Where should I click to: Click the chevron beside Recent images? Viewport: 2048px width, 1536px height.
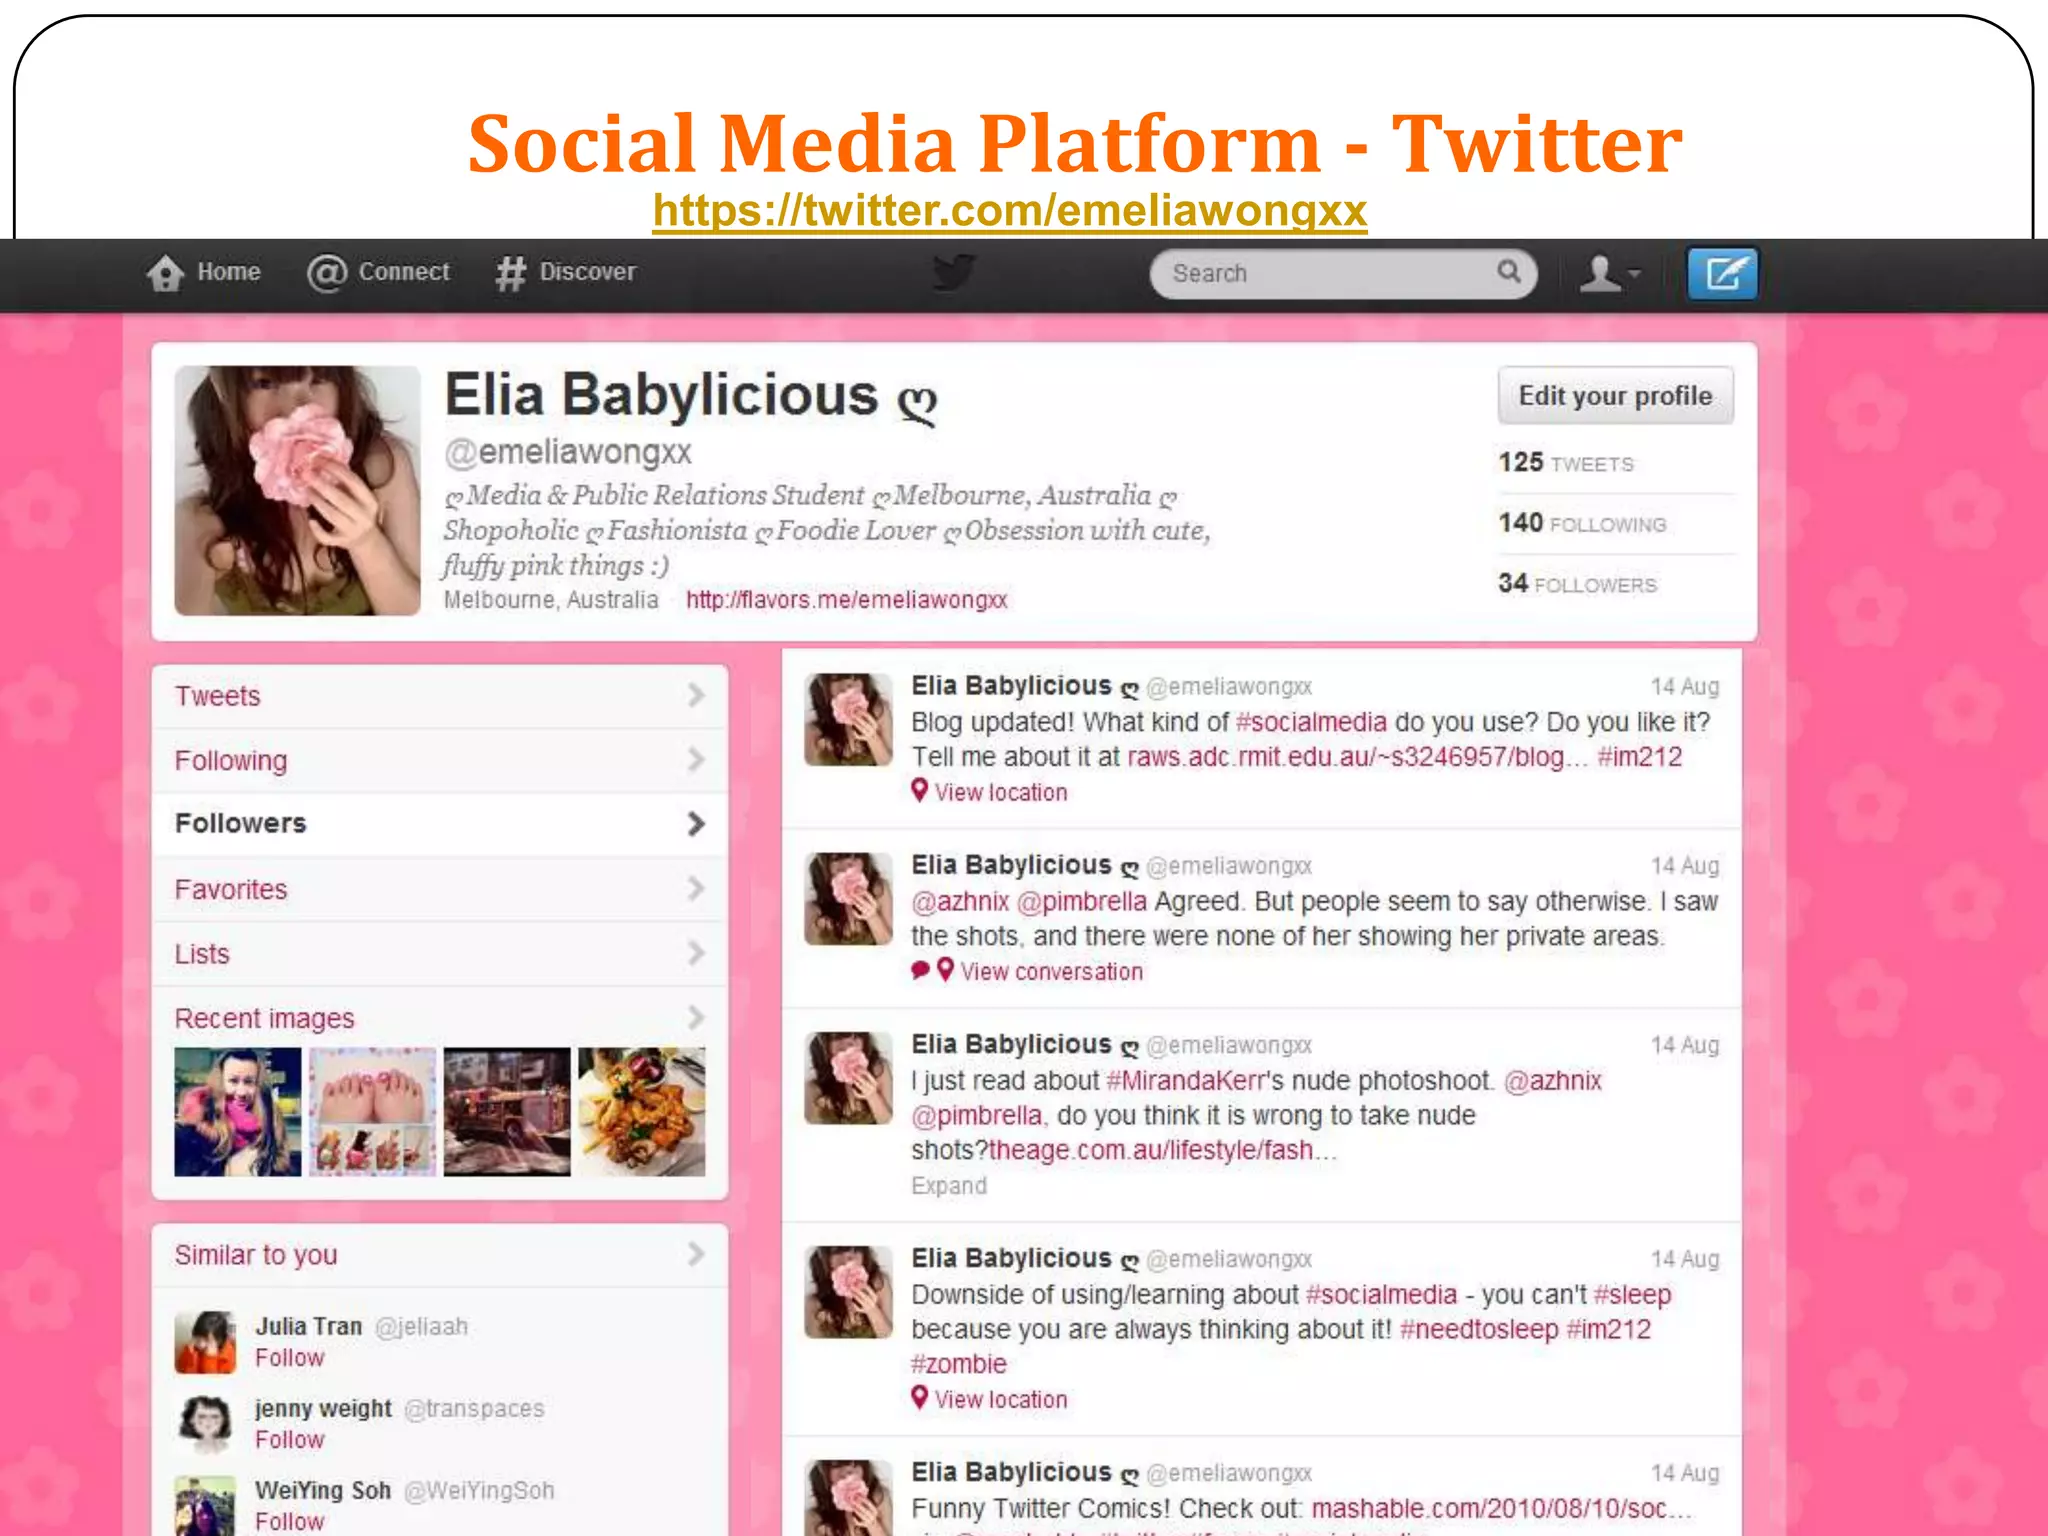point(696,1017)
